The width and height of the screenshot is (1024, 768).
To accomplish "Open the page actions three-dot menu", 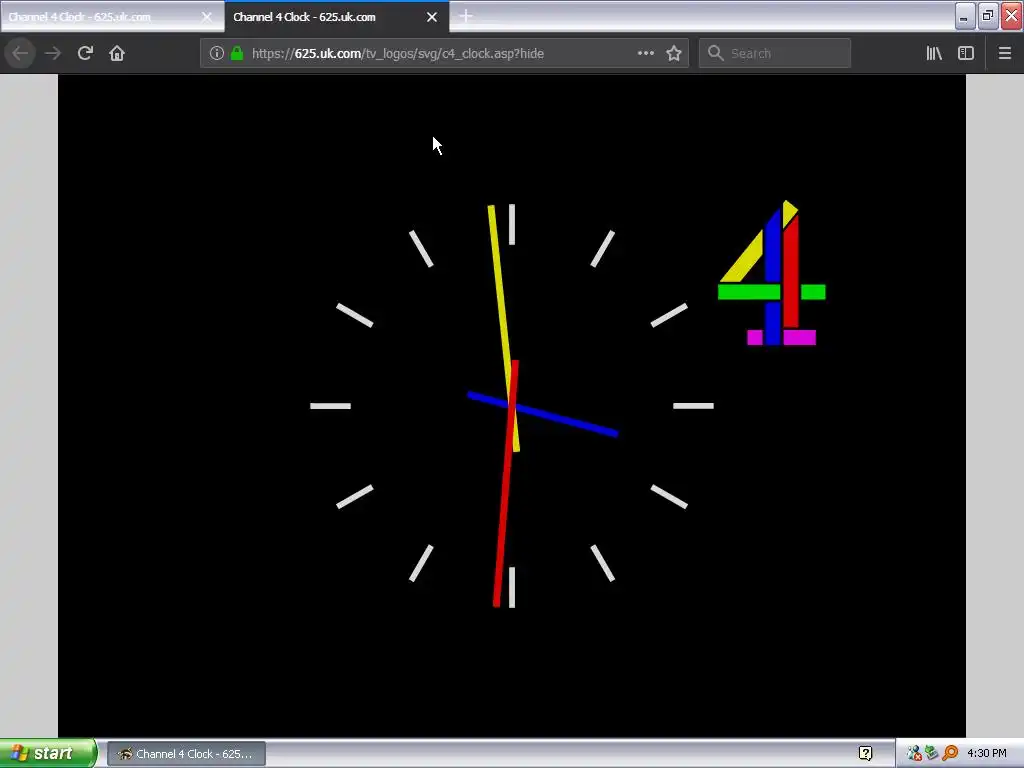I will coord(645,53).
